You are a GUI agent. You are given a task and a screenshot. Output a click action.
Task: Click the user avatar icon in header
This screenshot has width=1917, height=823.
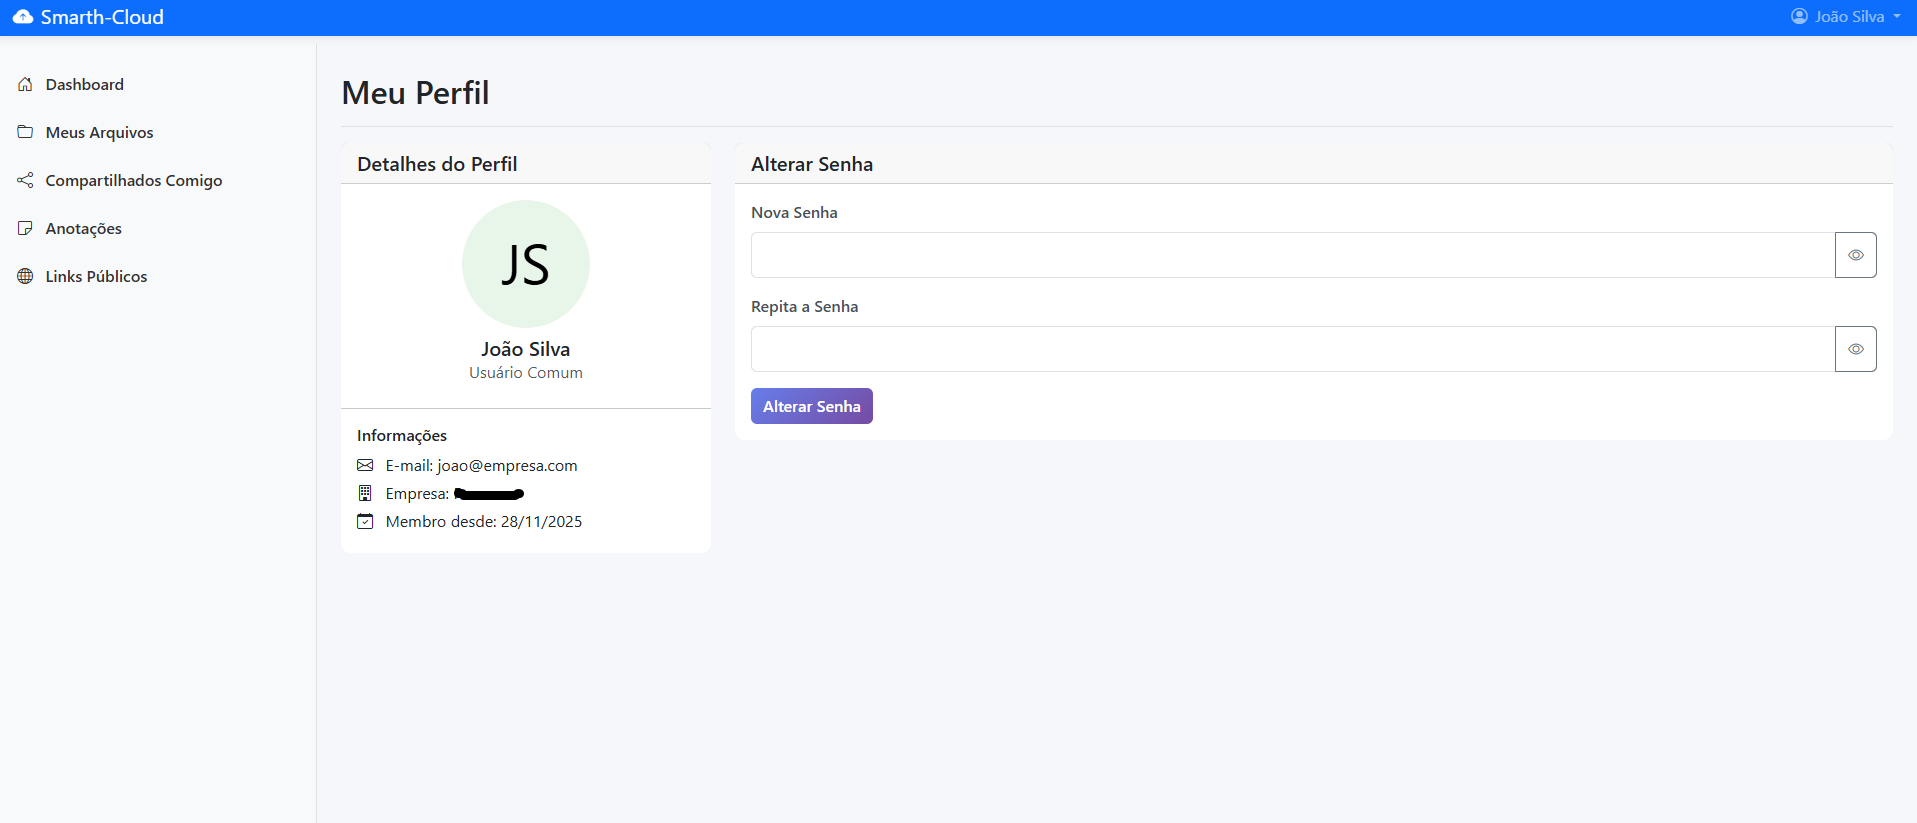pyautogui.click(x=1799, y=17)
